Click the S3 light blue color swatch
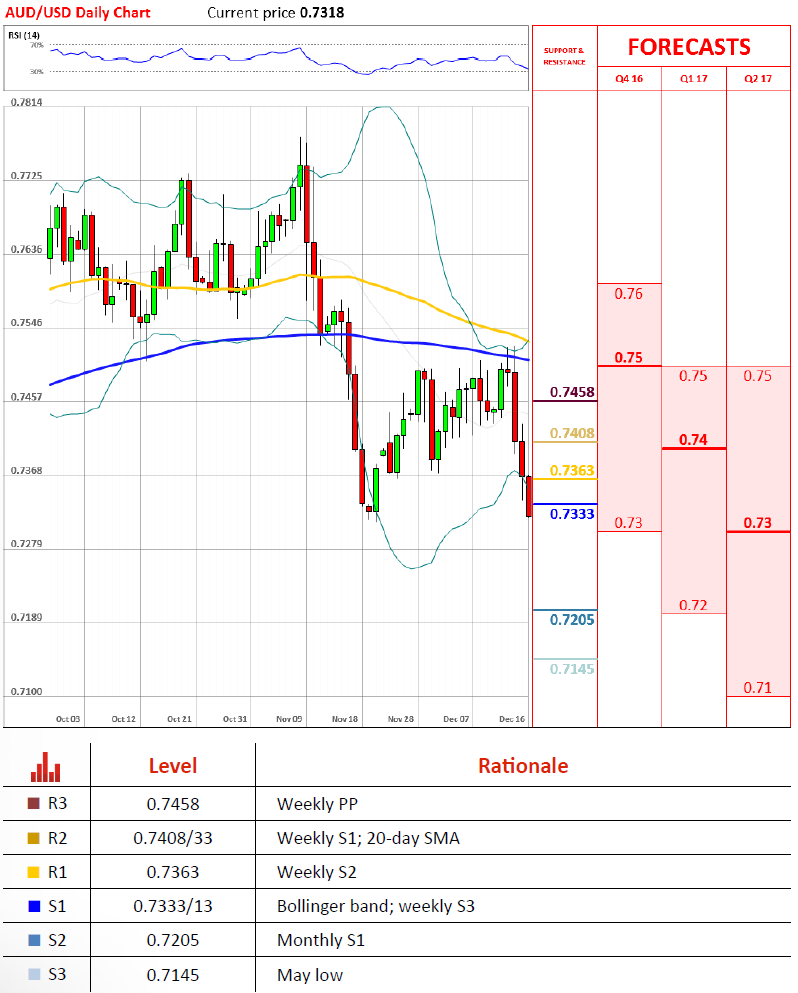 [34, 975]
